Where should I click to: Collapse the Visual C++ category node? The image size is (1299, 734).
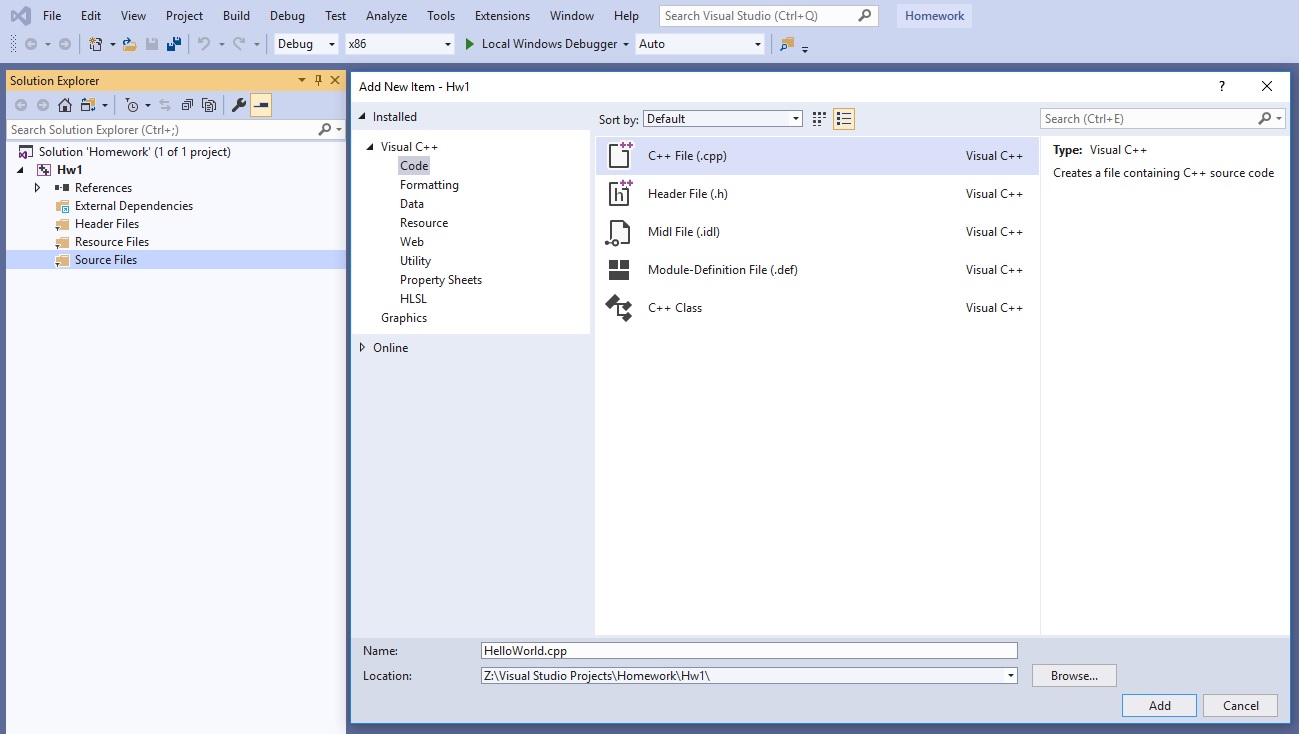[x=371, y=147]
